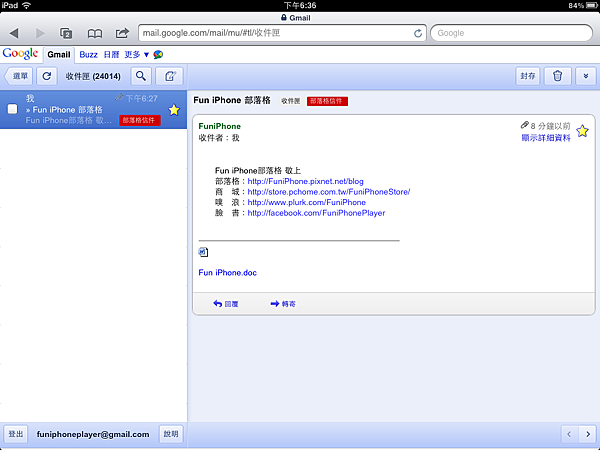
Task: Select the Fun iPhone conversation checkbox
Action: click(x=13, y=109)
